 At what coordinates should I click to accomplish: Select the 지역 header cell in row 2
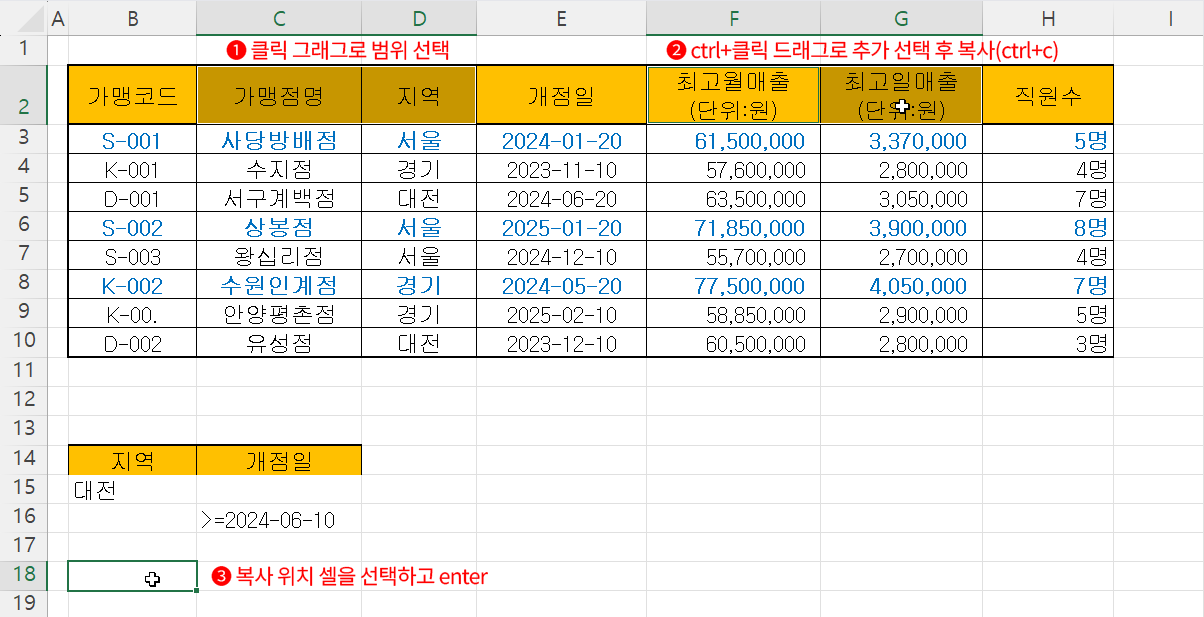(419, 95)
